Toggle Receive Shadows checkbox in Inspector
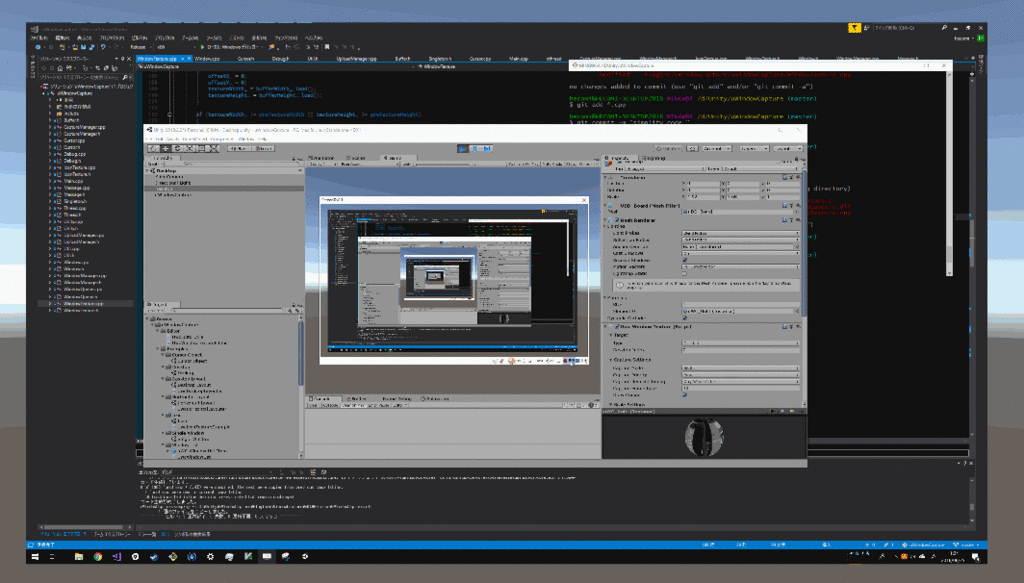Screen dimensions: 1024x583 tap(684, 260)
